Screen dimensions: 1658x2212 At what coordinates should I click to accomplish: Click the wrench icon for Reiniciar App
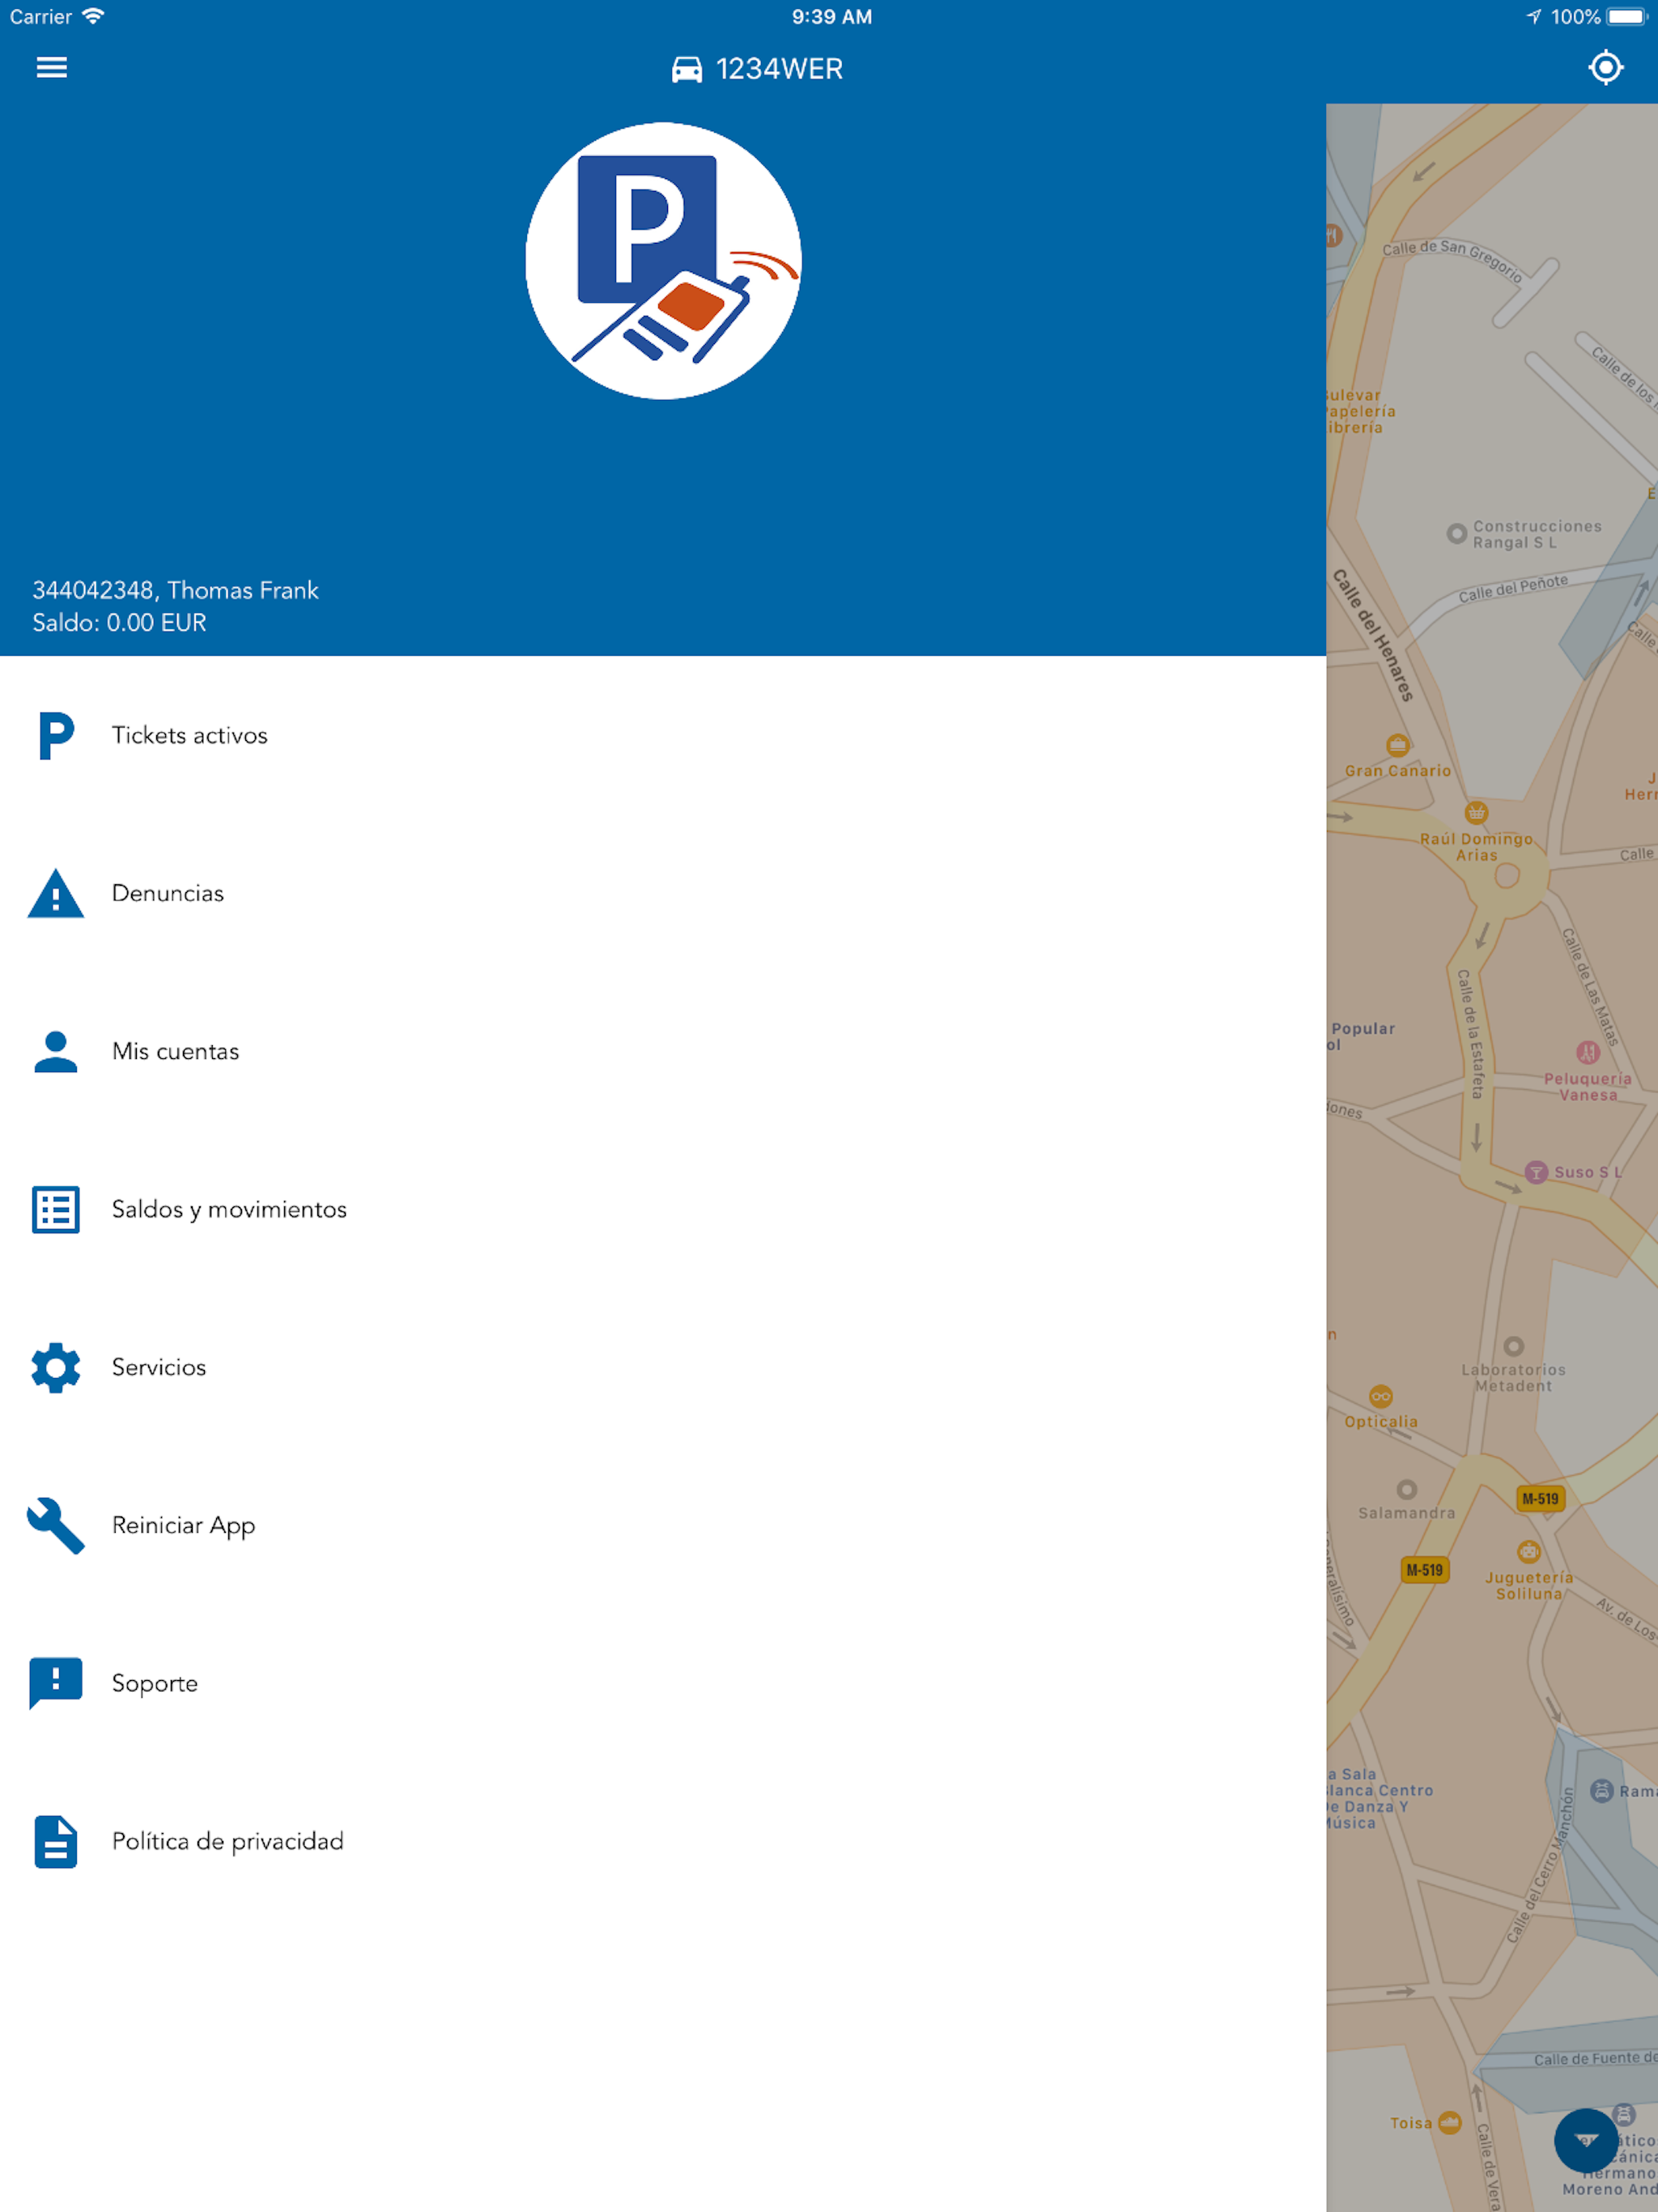tap(56, 1525)
